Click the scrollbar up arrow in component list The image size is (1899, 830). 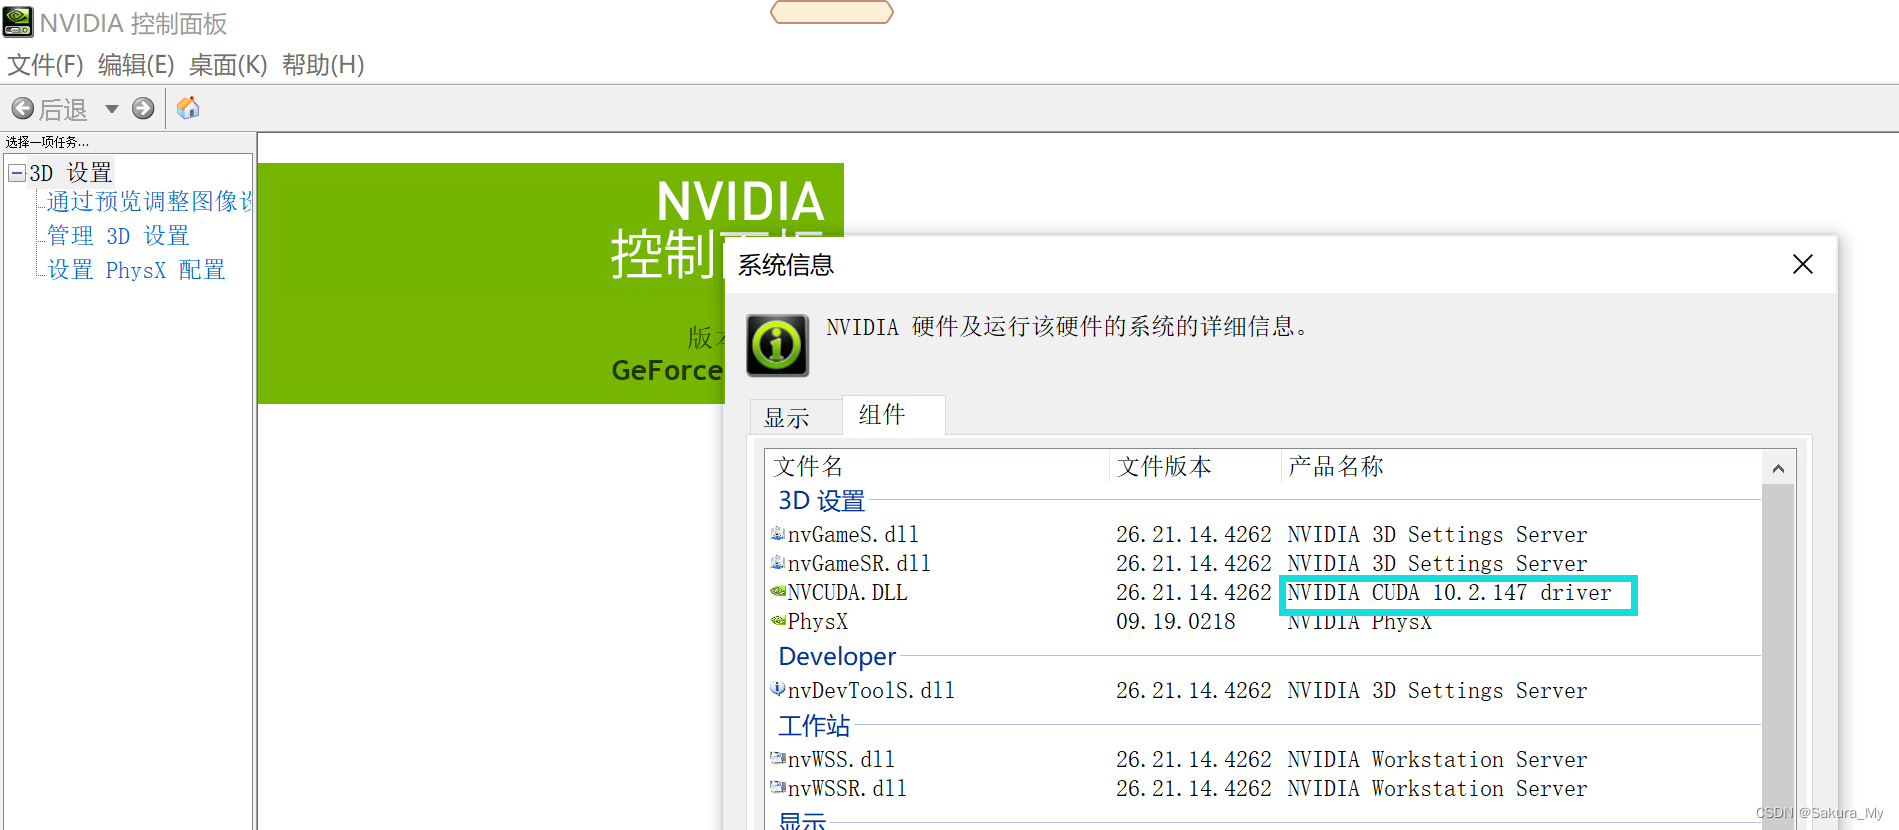click(x=1778, y=468)
